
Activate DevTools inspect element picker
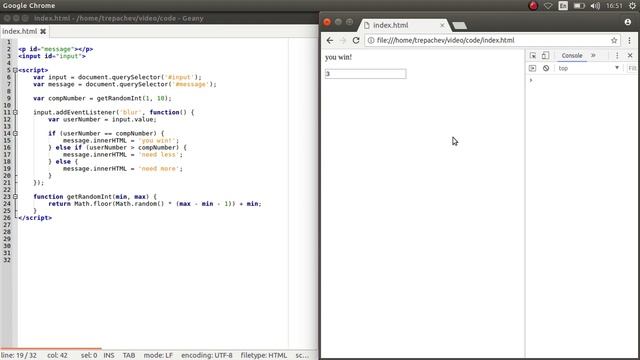(533, 56)
